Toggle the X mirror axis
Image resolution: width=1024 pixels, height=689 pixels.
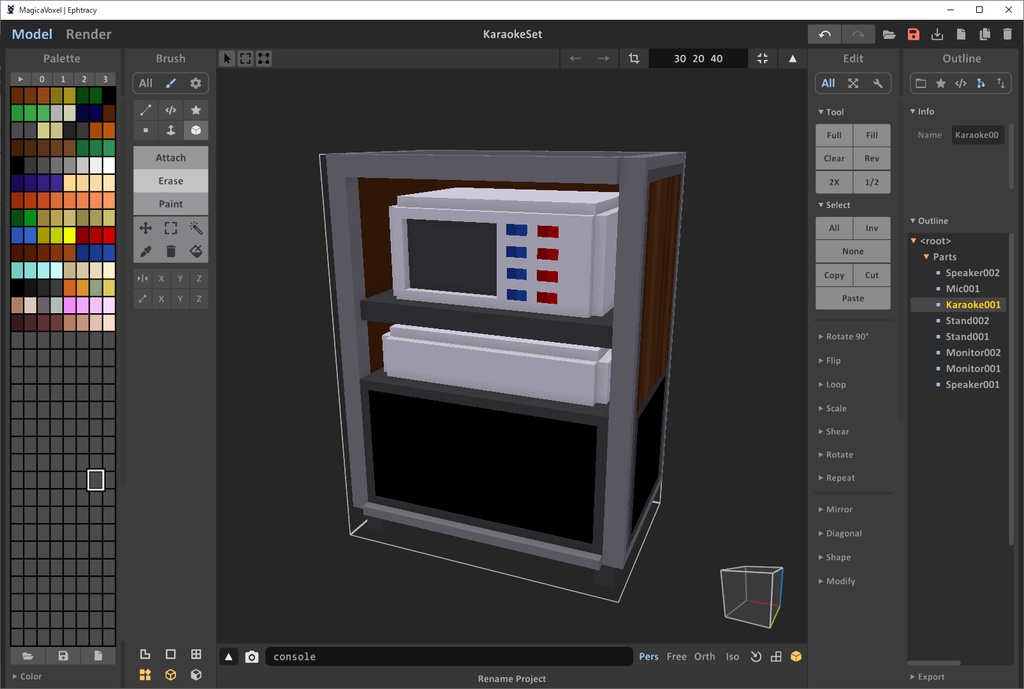tap(161, 278)
